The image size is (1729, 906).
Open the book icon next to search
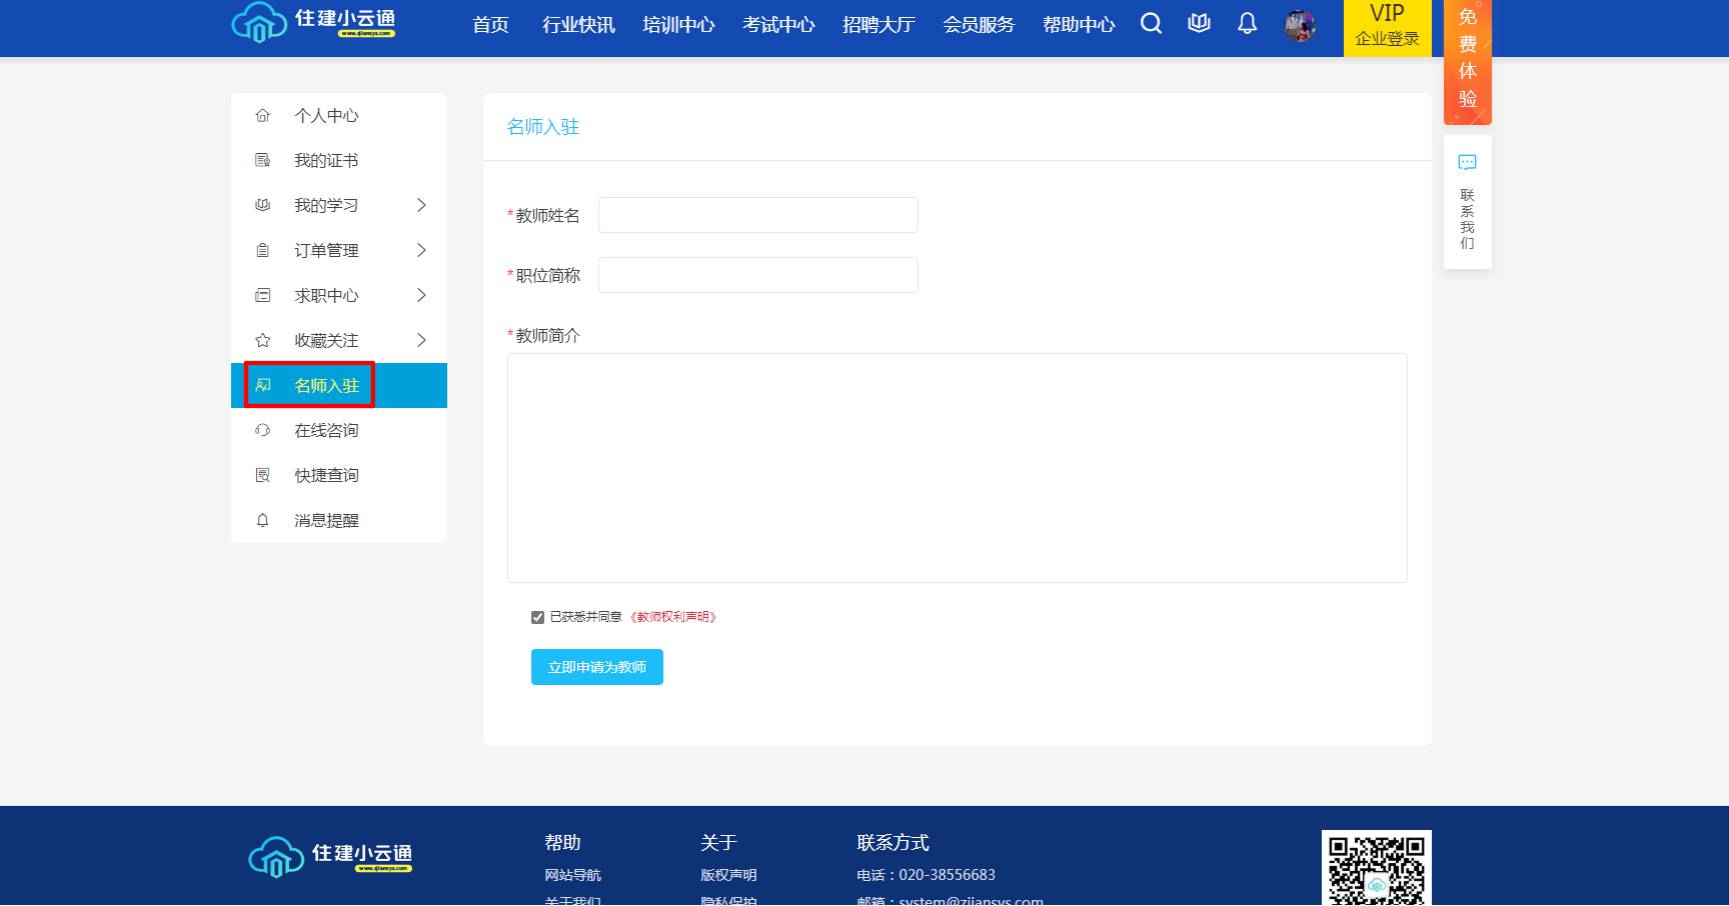1199,24
